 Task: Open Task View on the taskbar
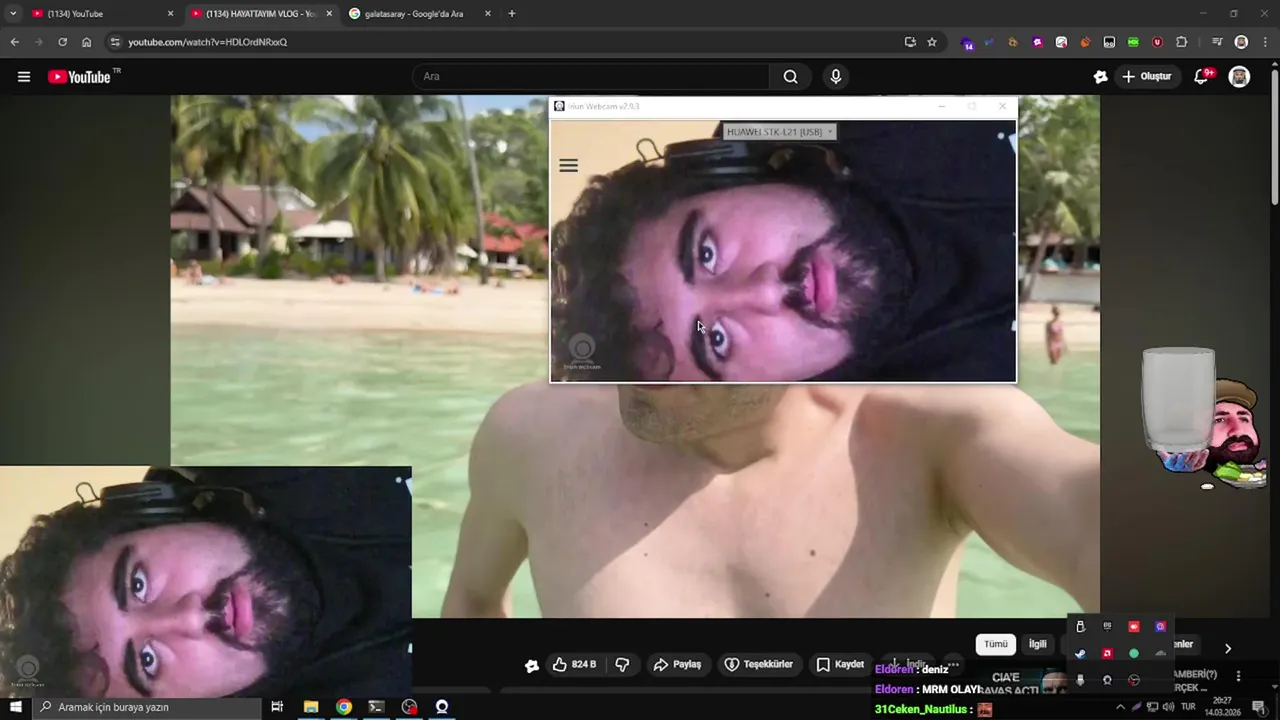[277, 707]
